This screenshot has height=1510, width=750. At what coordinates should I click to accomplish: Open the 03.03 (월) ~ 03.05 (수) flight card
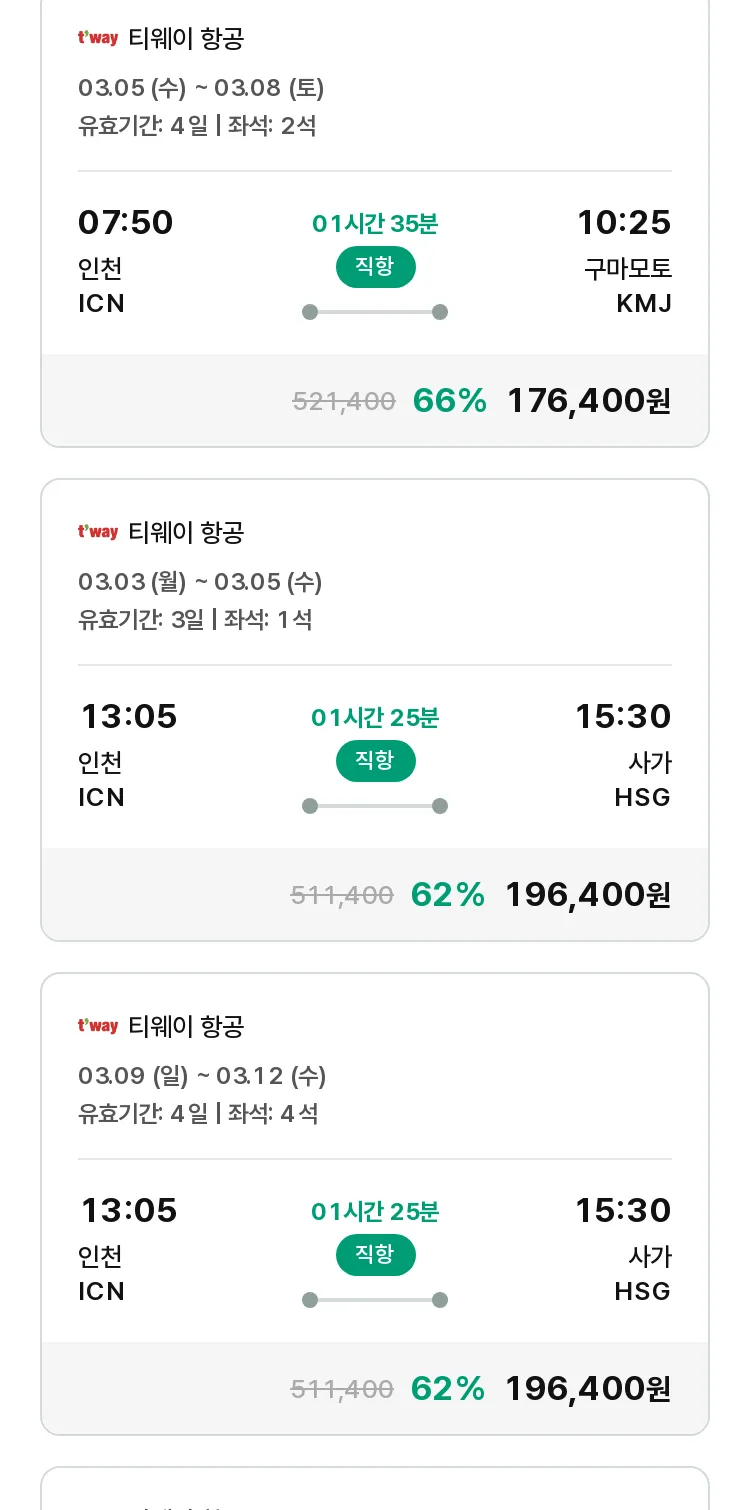click(x=375, y=710)
